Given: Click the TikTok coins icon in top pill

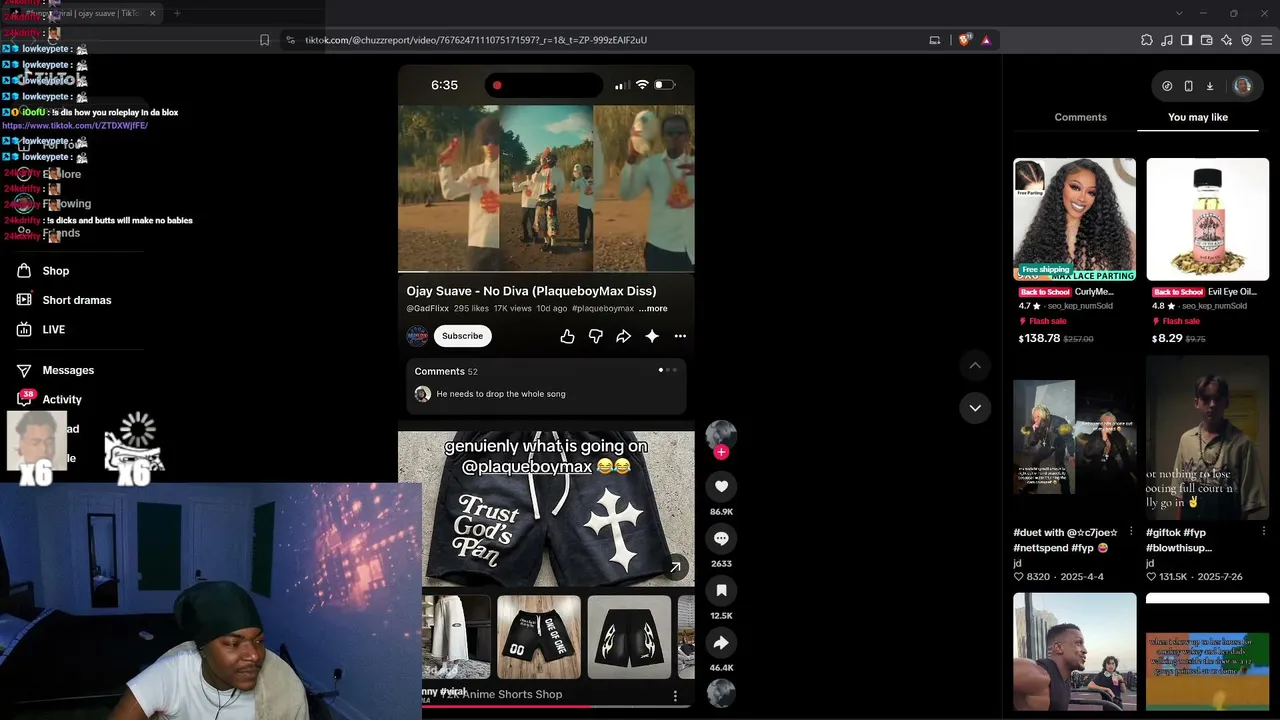Looking at the screenshot, I should (1167, 86).
